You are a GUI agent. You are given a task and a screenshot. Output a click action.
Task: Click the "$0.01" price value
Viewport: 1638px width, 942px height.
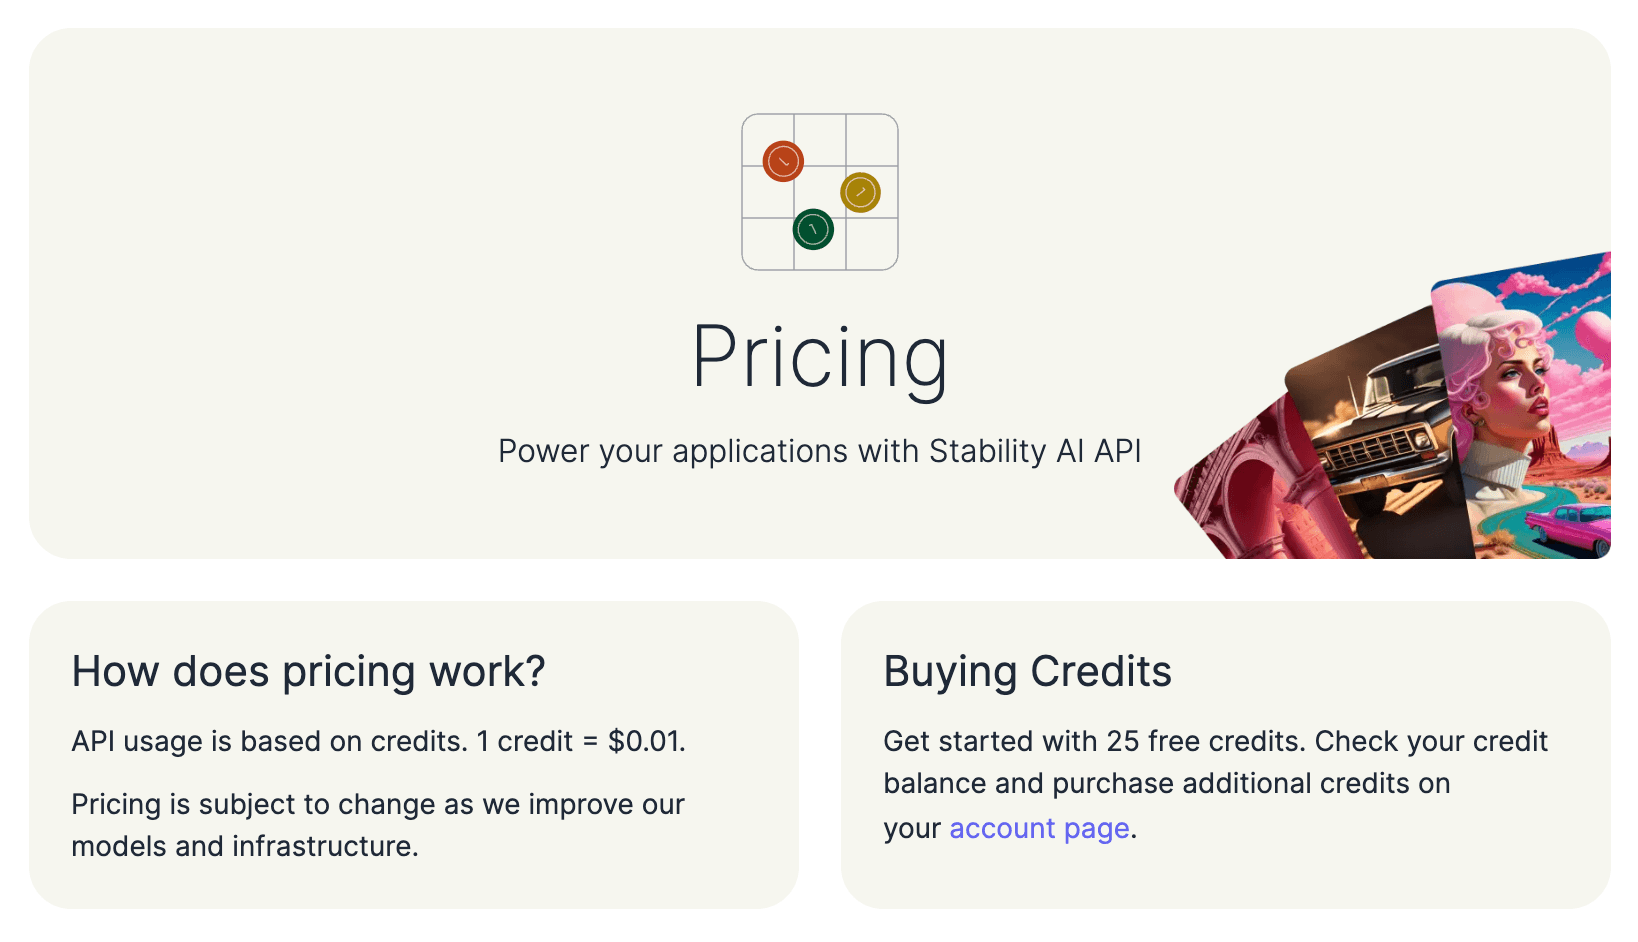coord(645,741)
